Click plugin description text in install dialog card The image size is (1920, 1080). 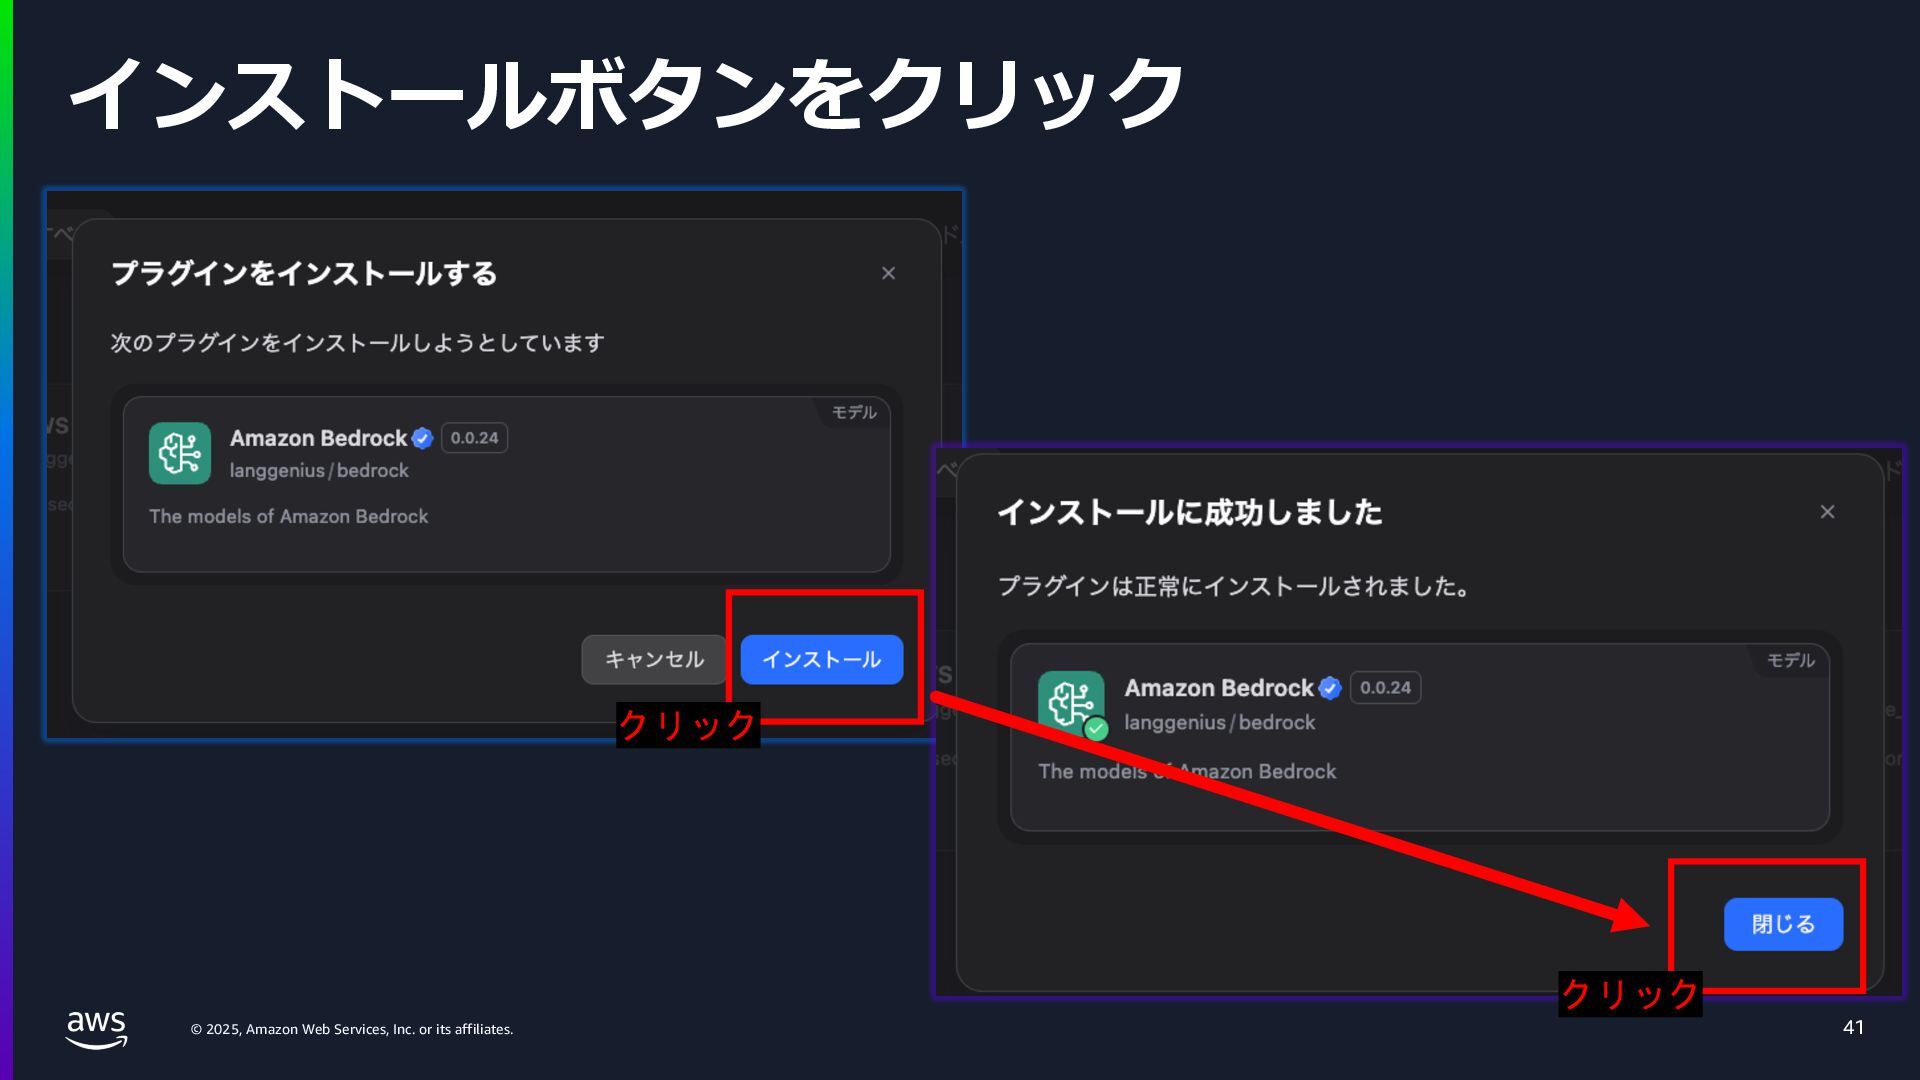click(288, 517)
